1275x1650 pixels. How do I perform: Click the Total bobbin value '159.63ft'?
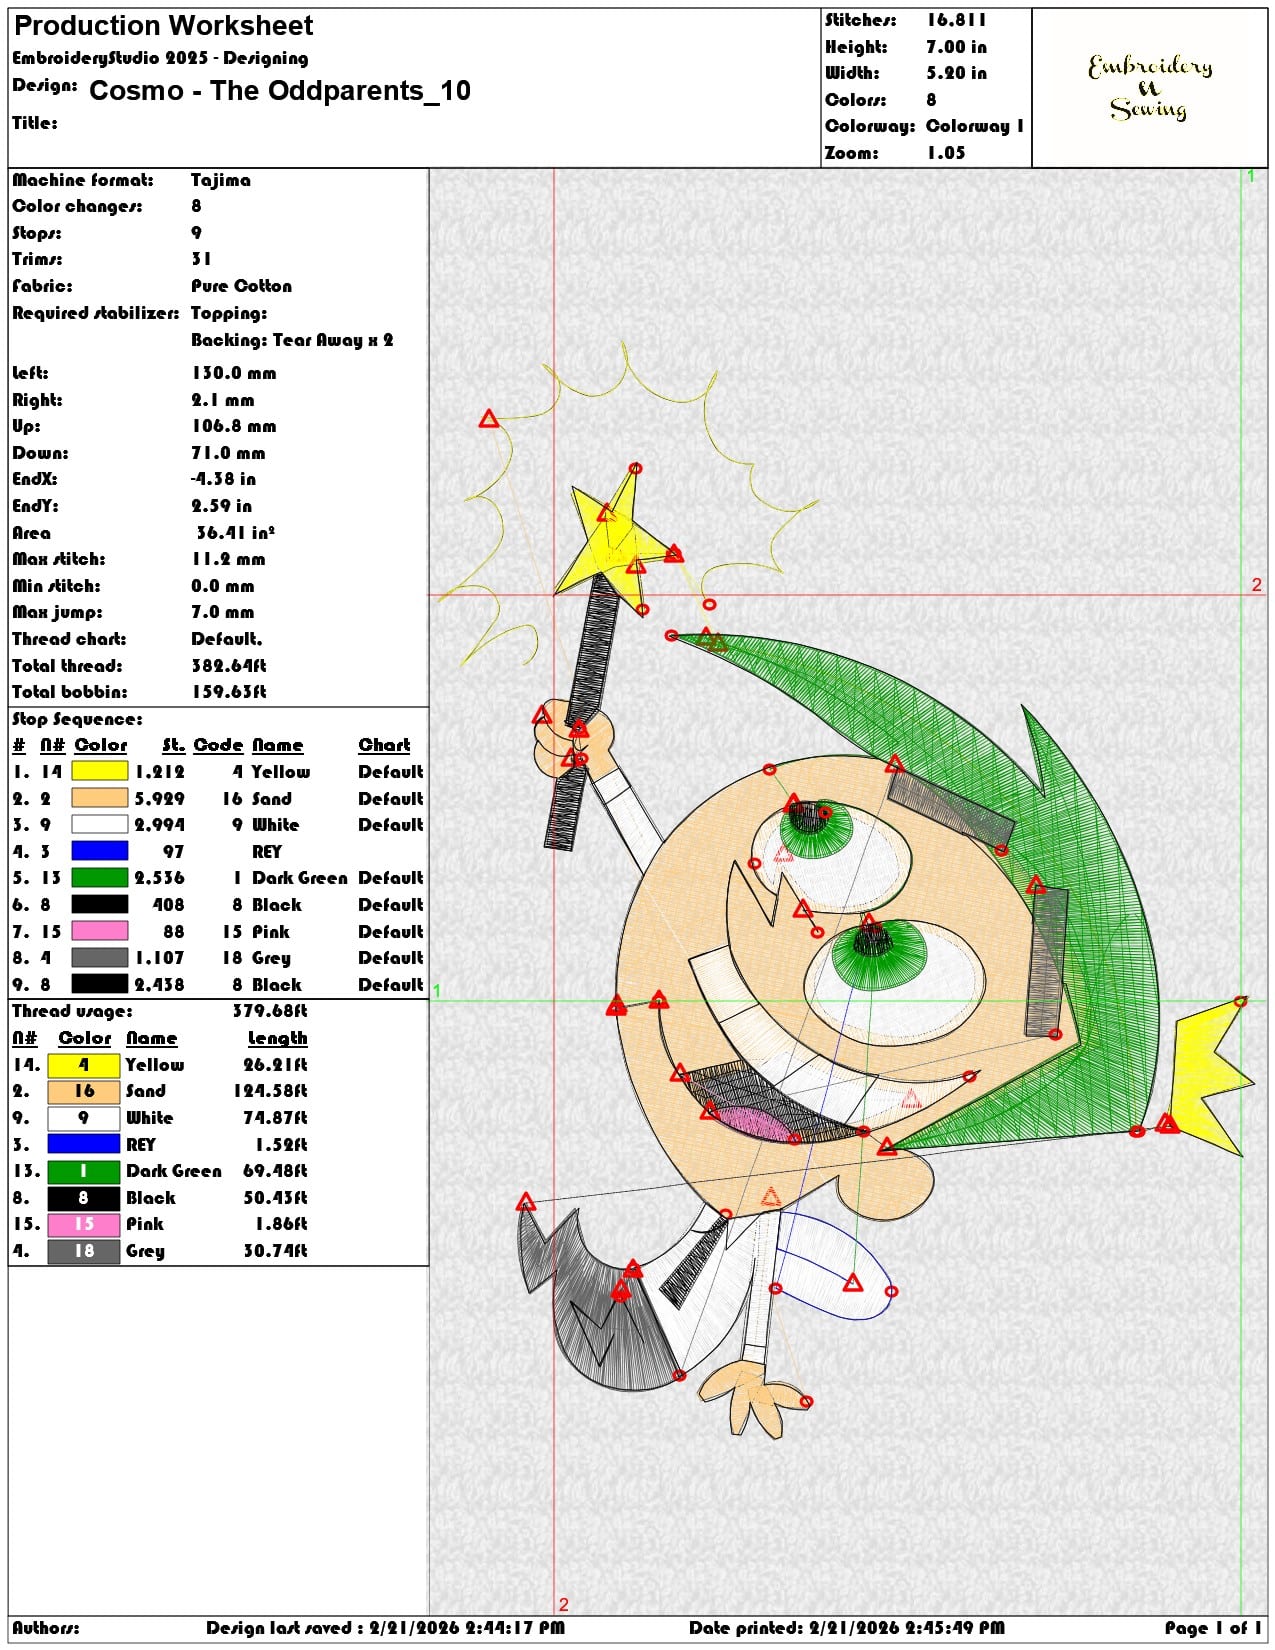click(229, 692)
